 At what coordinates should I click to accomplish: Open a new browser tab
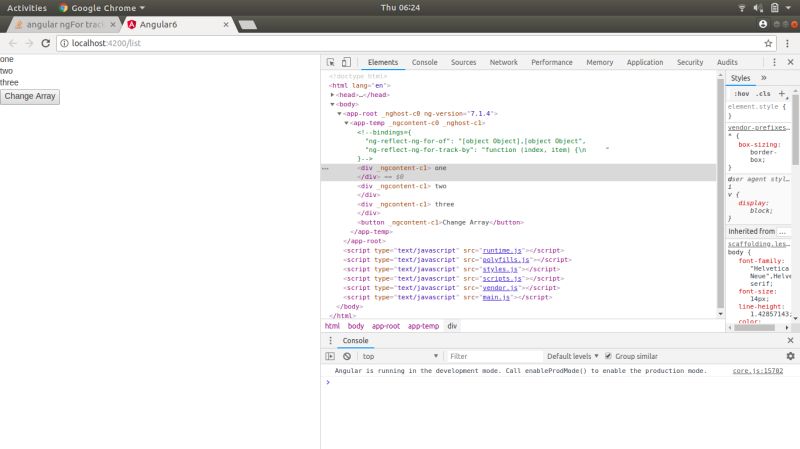[x=247, y=25]
